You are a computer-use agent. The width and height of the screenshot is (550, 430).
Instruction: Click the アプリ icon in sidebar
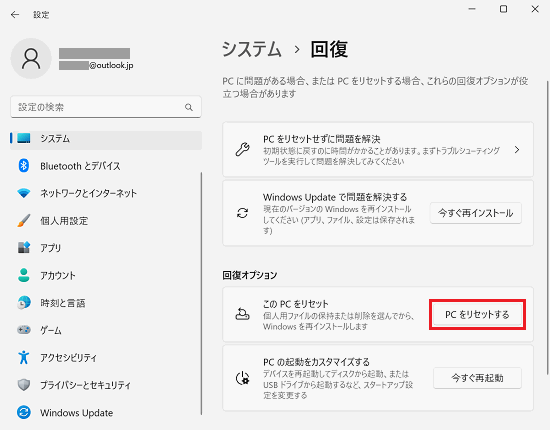point(24,248)
